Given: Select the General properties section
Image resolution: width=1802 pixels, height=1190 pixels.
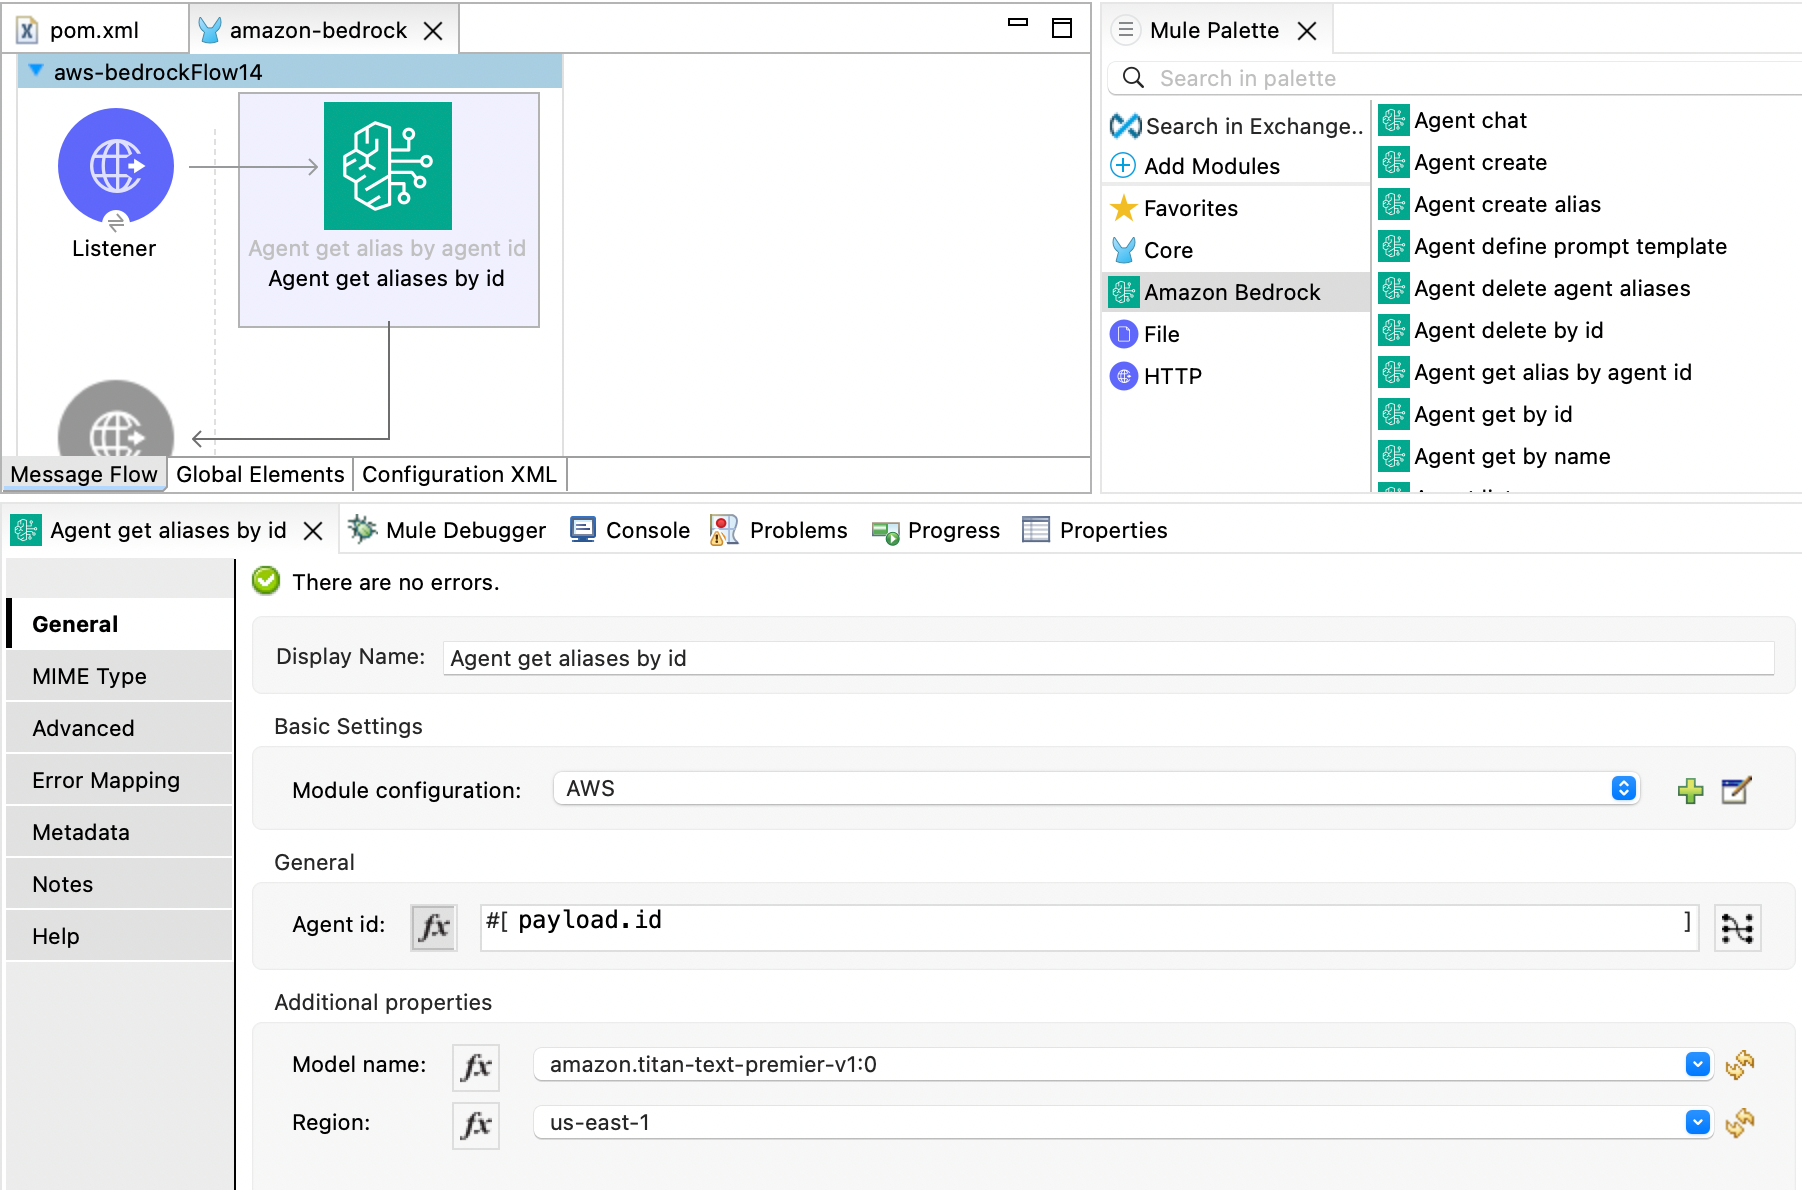Looking at the screenshot, I should coord(120,624).
